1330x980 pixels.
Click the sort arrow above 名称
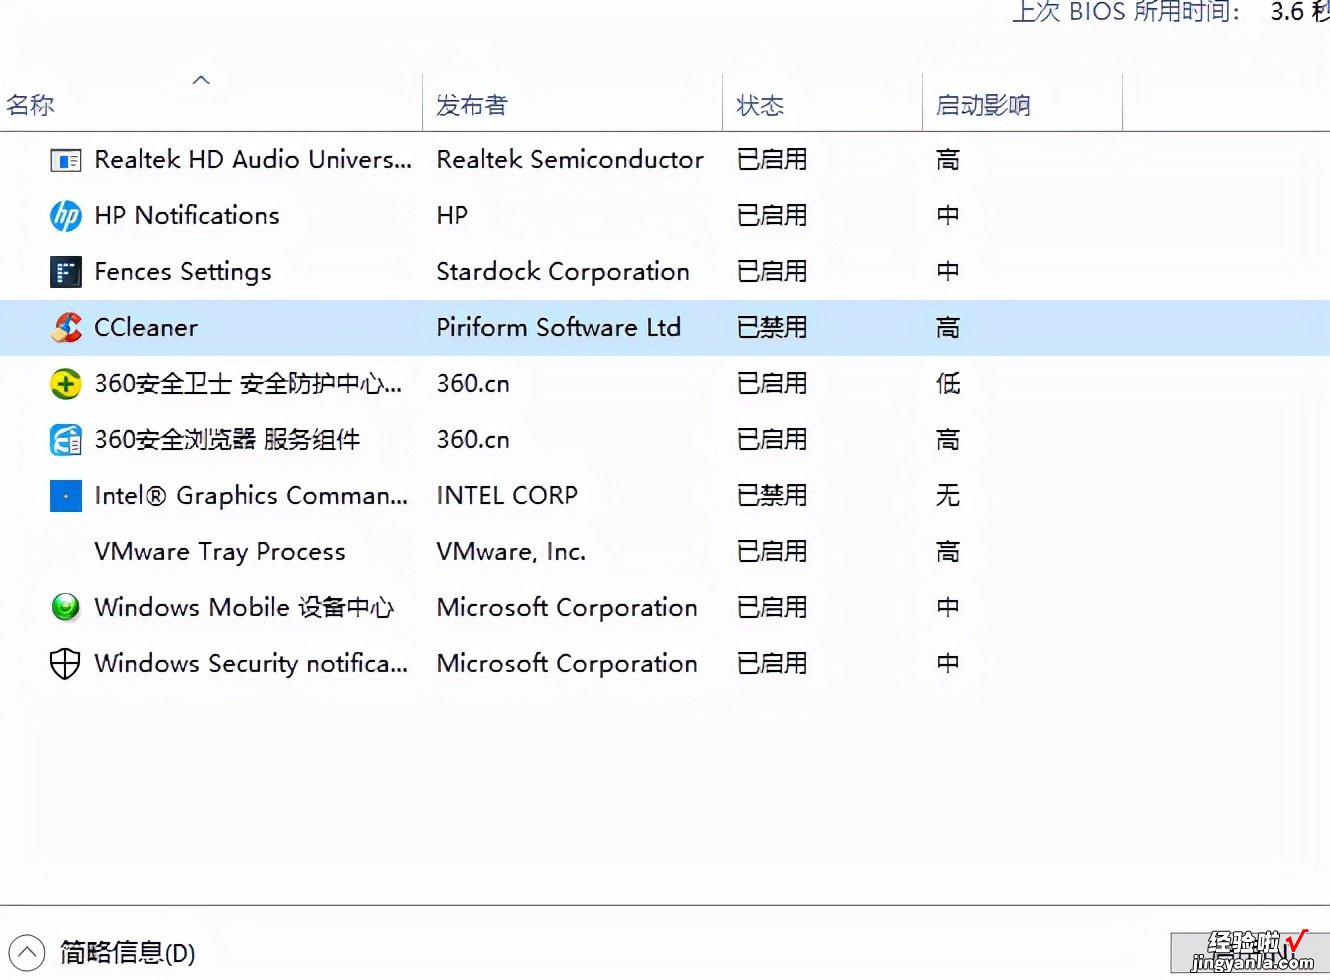point(201,80)
